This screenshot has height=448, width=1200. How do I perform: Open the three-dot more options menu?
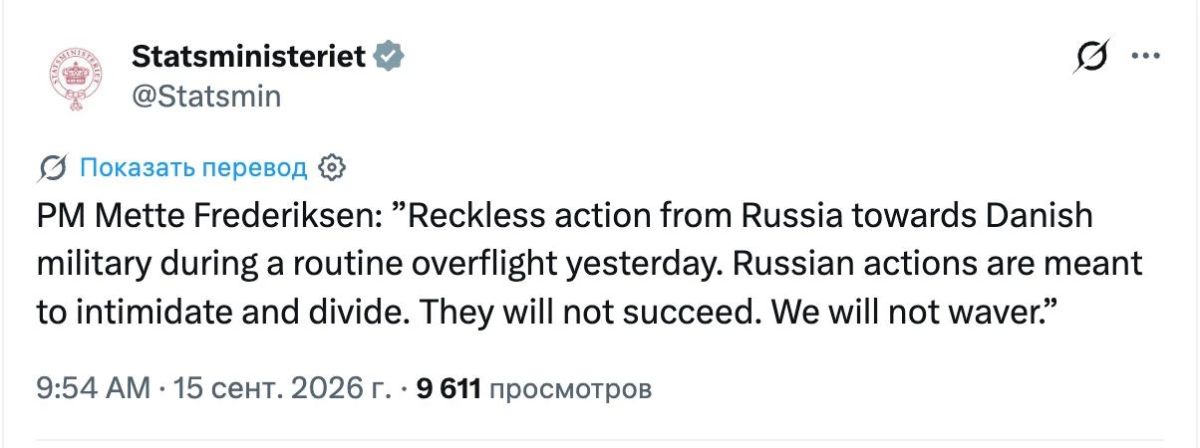tap(1145, 58)
